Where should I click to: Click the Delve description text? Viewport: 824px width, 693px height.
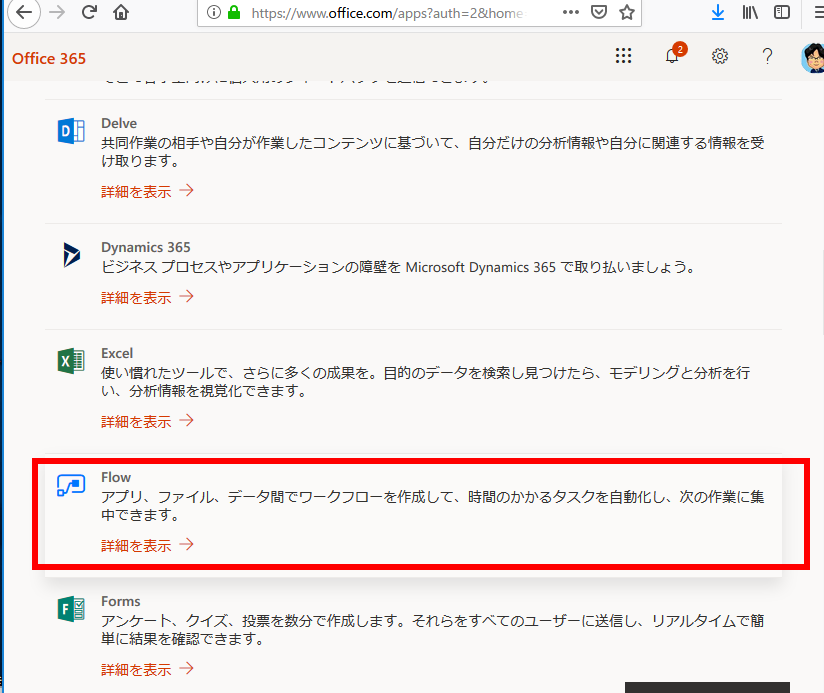pos(432,152)
